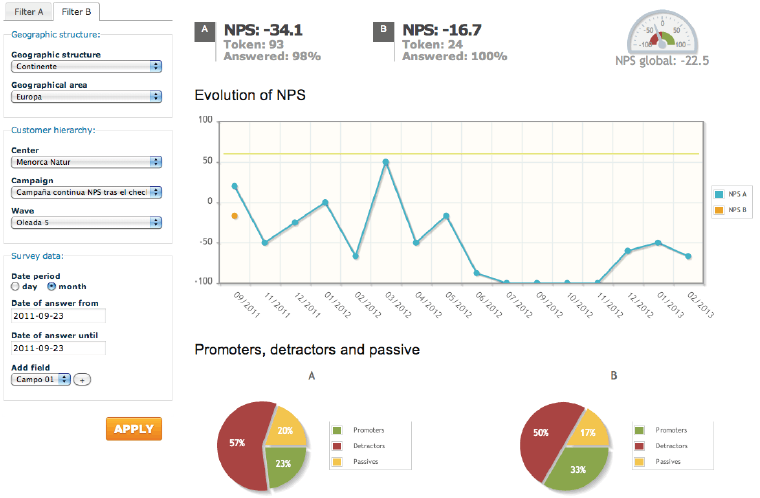Screen dimensions: 760x498
Task: Click the NPS A blue legend swatch
Action: tap(719, 194)
